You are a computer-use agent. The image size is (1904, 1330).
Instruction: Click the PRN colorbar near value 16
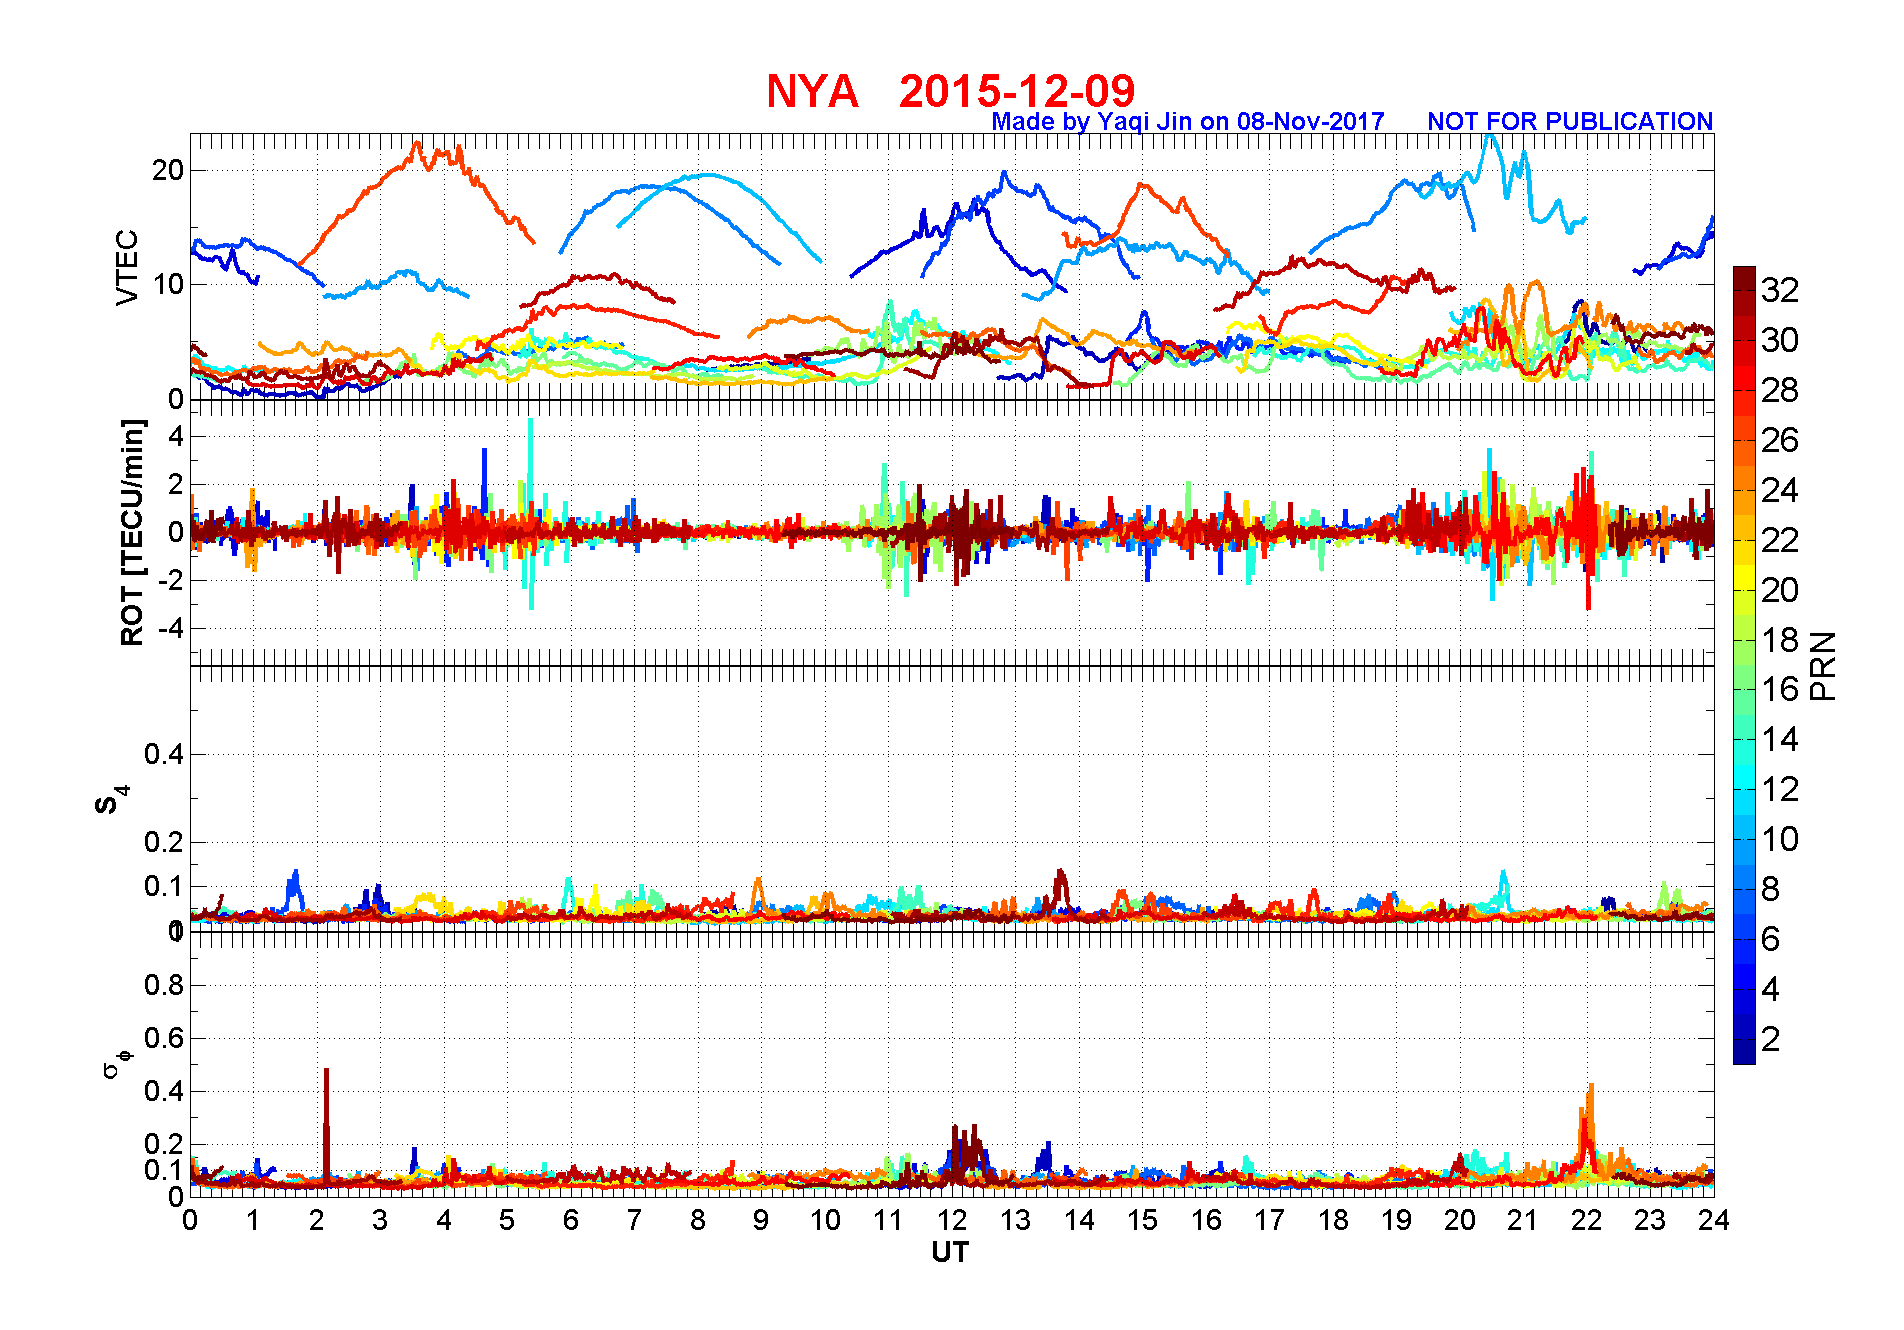tap(1744, 689)
